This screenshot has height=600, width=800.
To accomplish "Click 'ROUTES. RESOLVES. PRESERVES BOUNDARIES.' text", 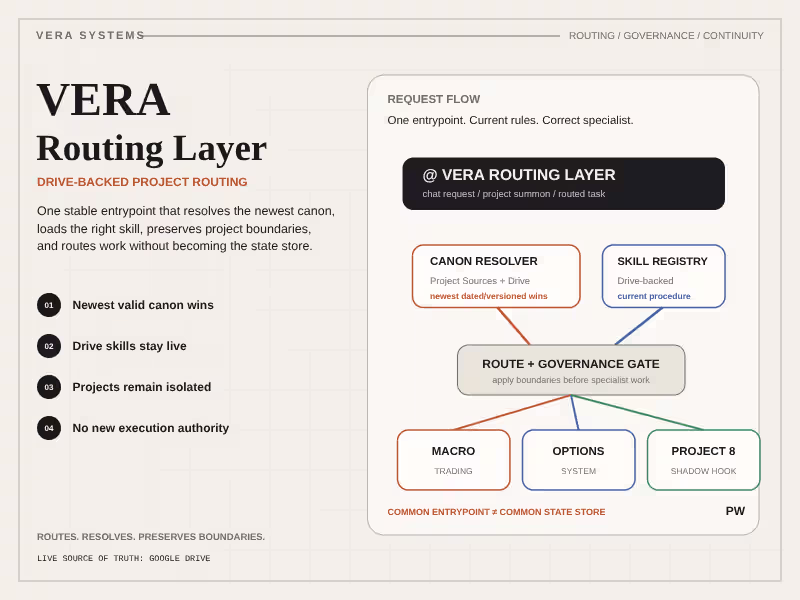I will (x=151, y=537).
